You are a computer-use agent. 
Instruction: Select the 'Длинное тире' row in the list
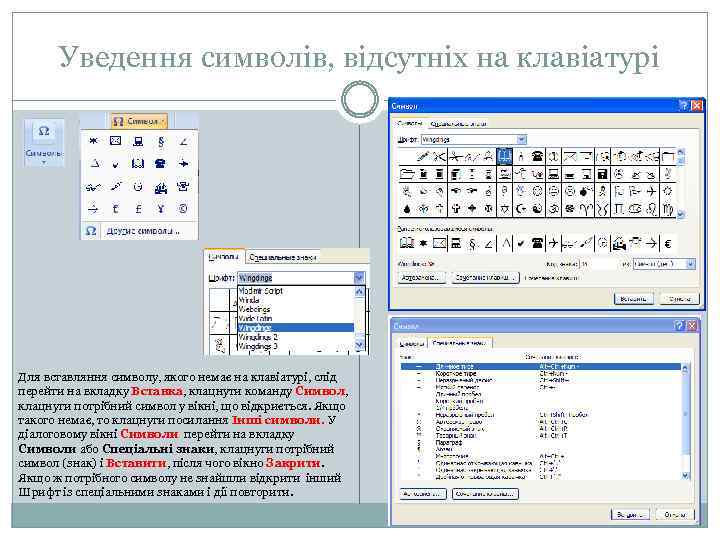click(540, 366)
